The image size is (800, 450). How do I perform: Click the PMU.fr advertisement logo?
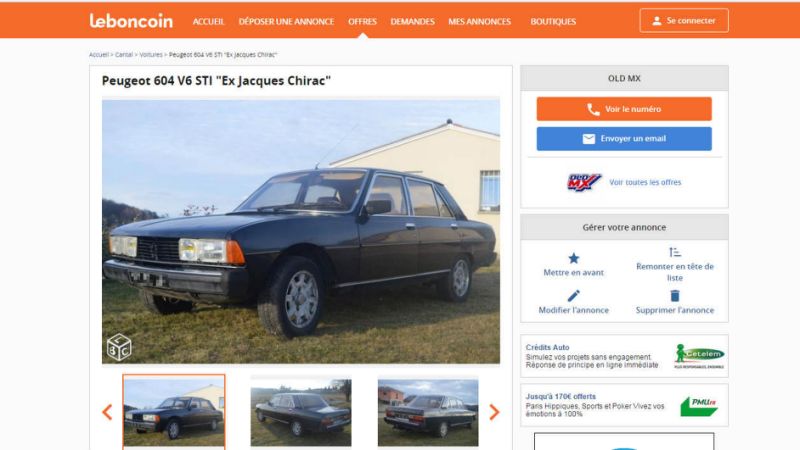(699, 406)
